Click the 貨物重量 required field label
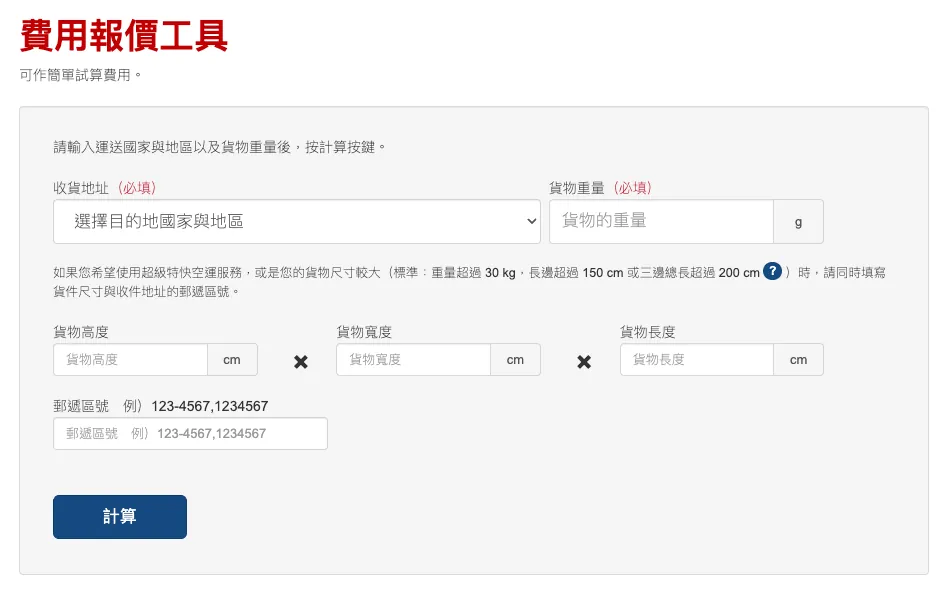Viewport: 949px width, 596px height. (x=600, y=188)
